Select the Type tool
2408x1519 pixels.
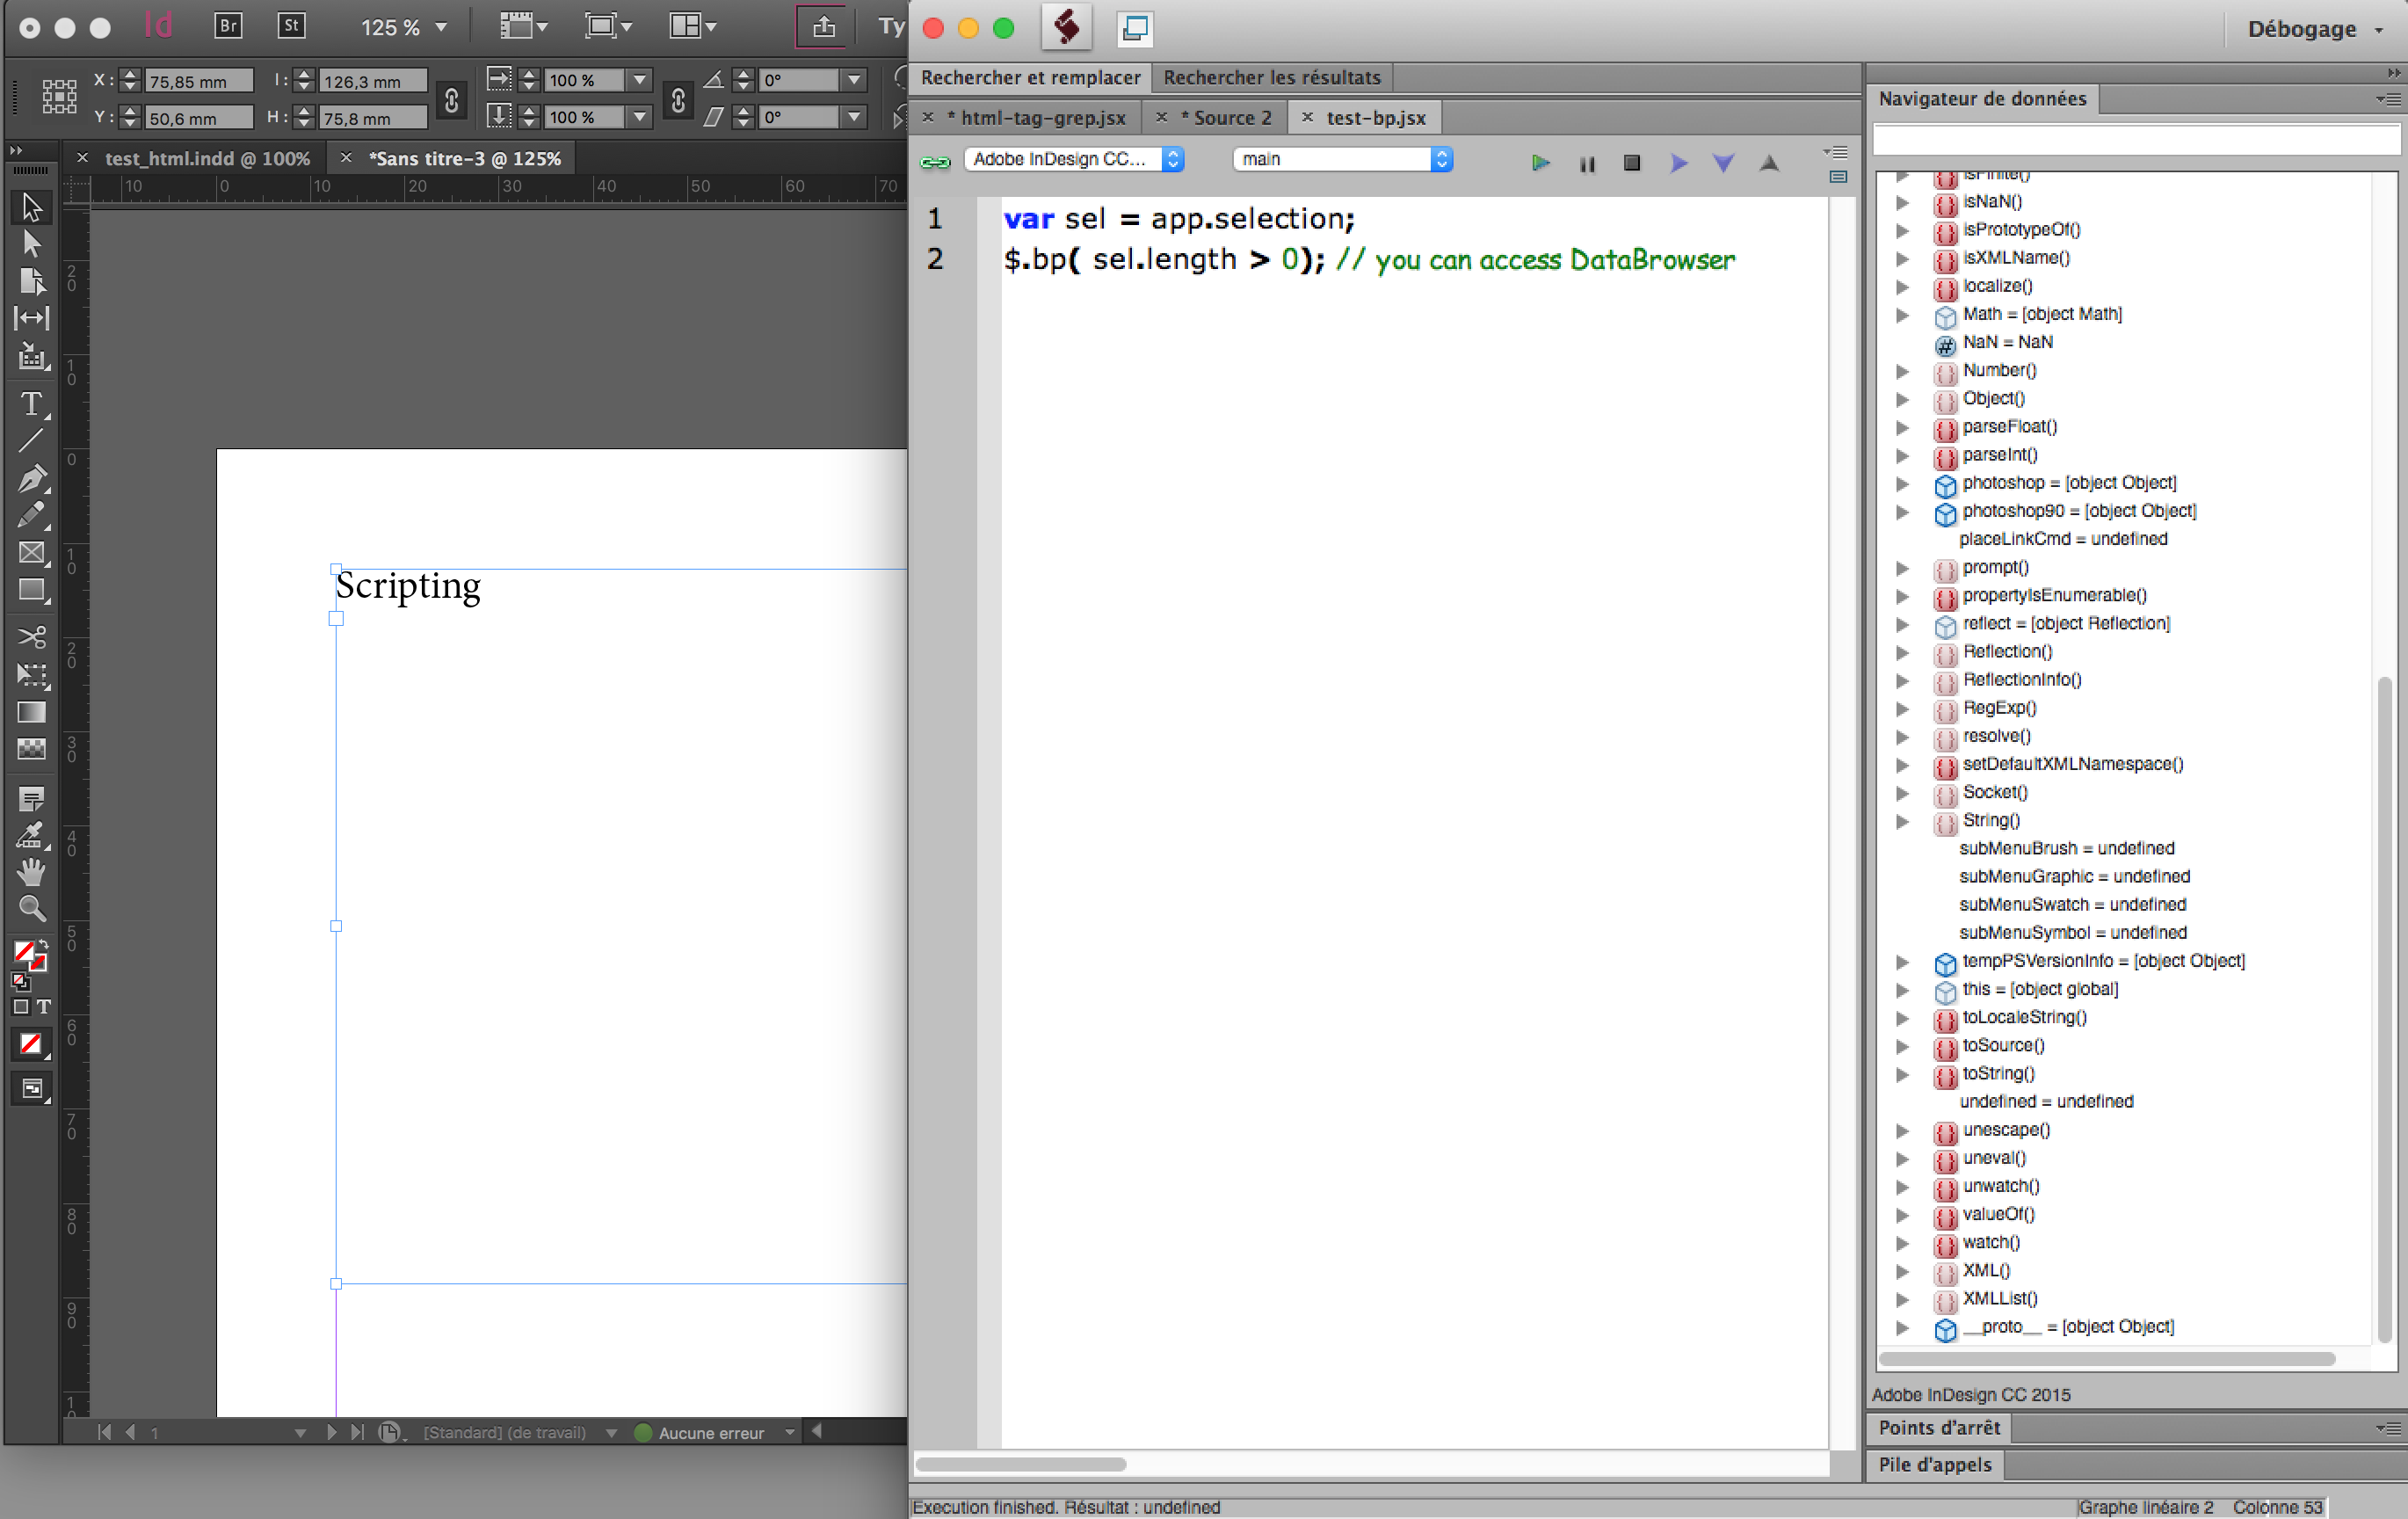(32, 403)
